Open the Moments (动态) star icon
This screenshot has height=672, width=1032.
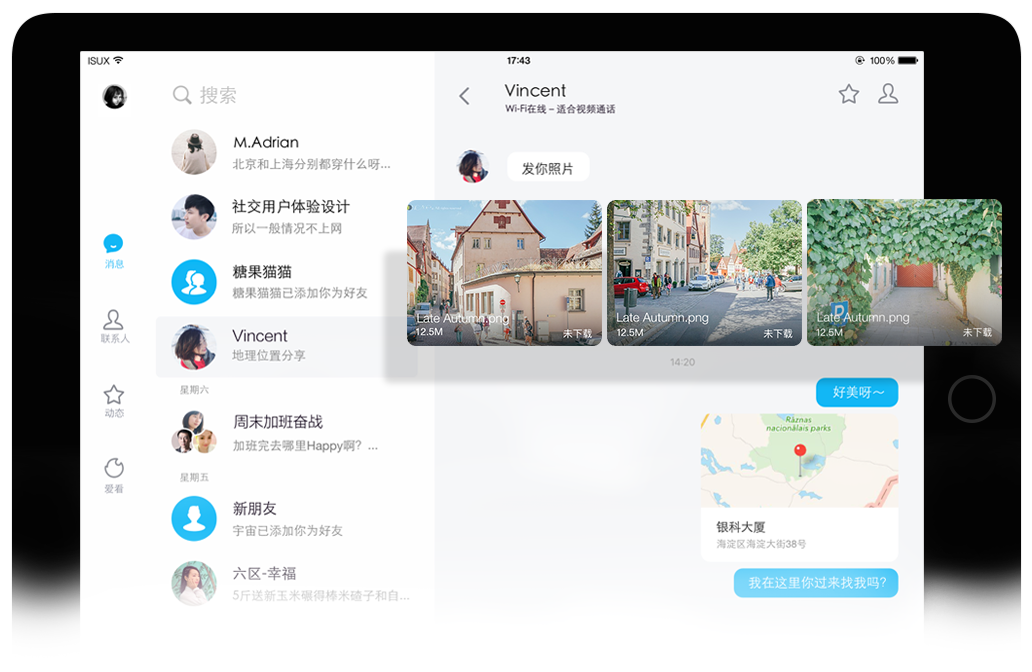click(x=114, y=395)
